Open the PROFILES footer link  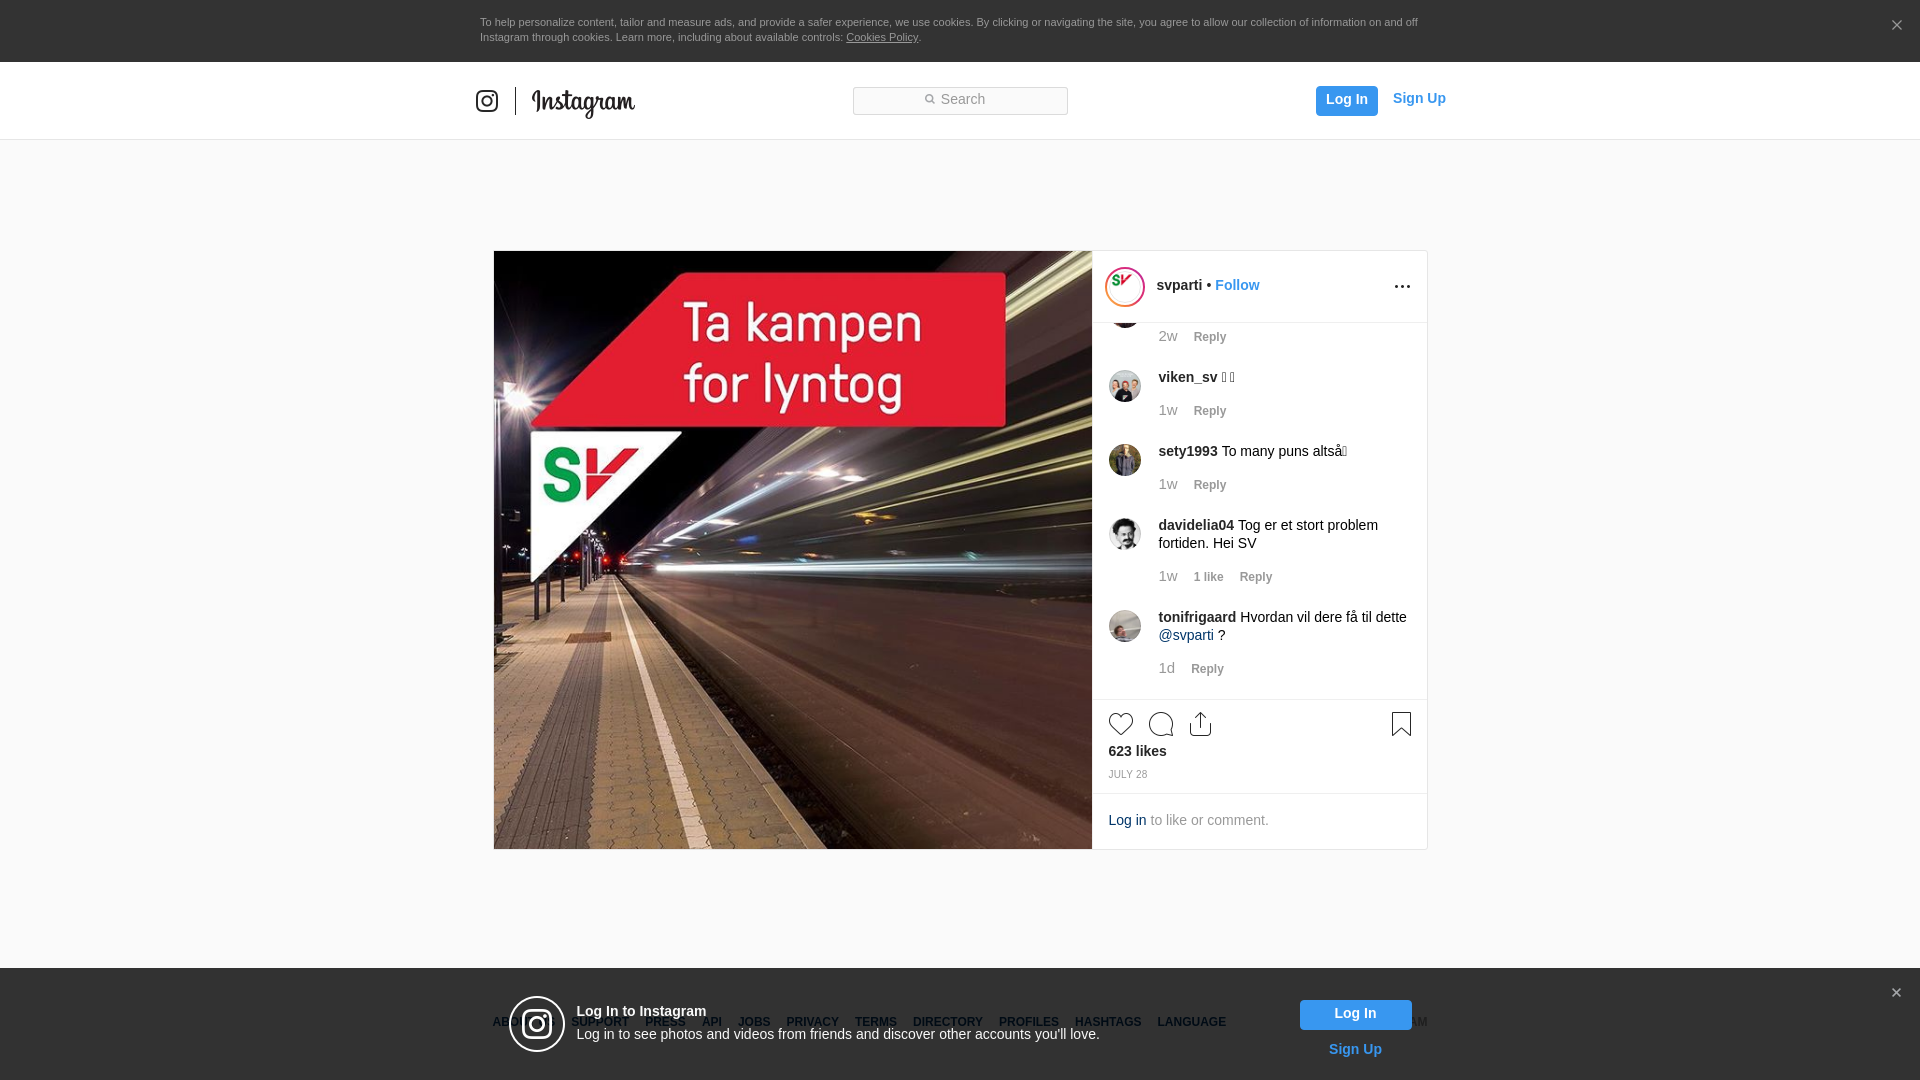[x=1029, y=1022]
